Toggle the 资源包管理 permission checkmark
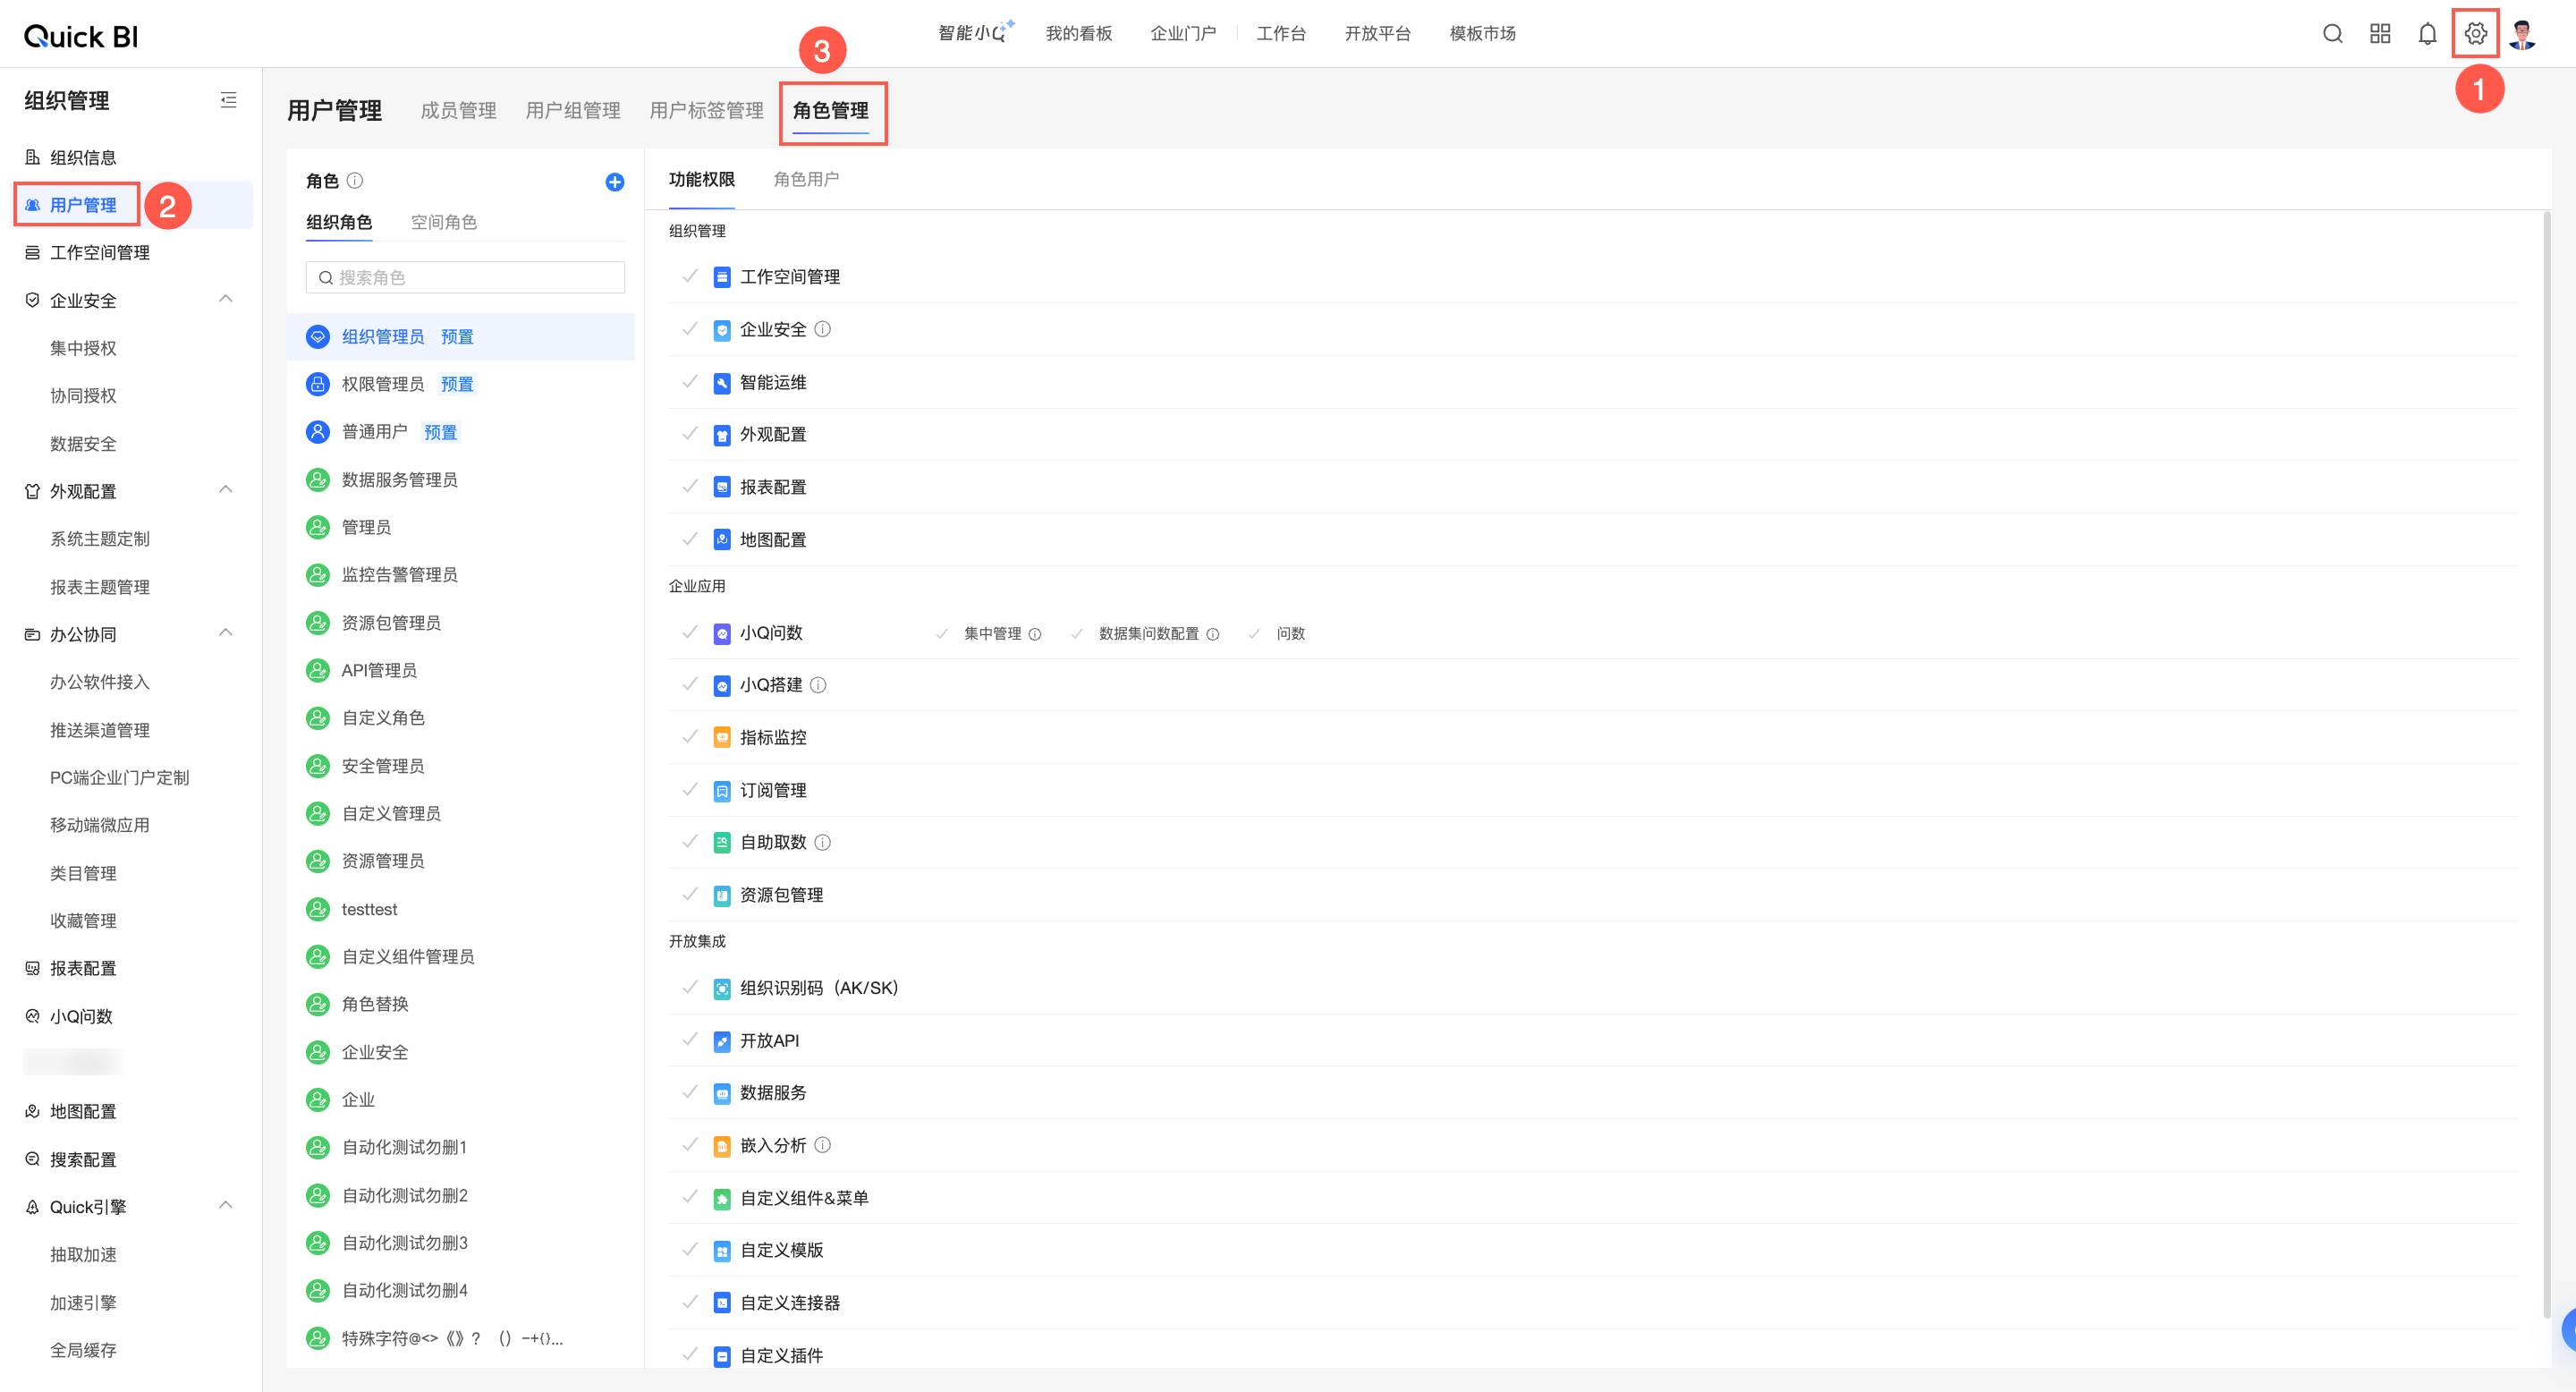Screen dimensions: 2576x1392 [689, 895]
